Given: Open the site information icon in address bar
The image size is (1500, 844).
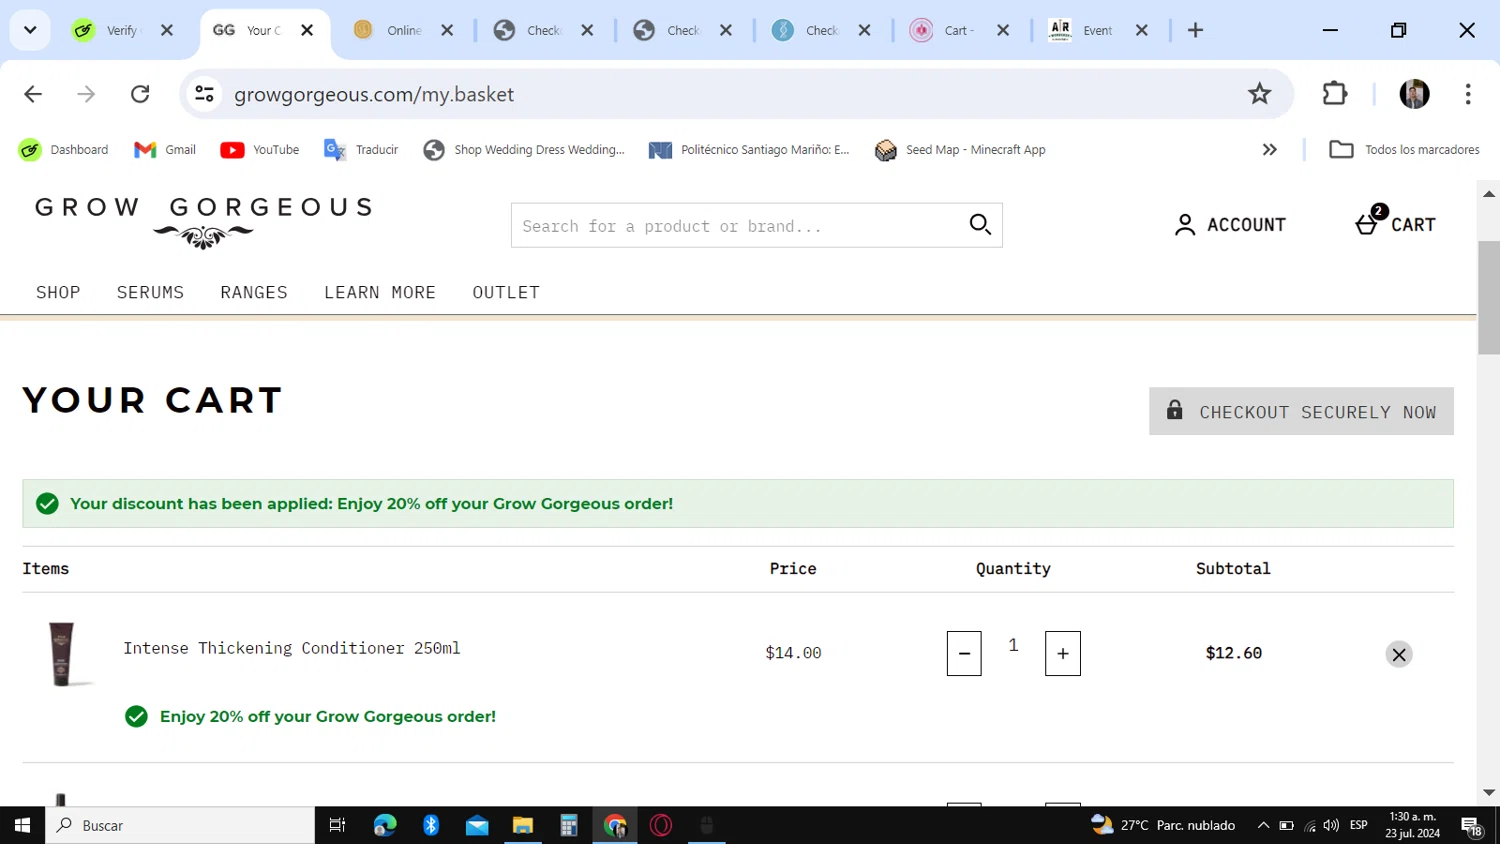Looking at the screenshot, I should pyautogui.click(x=204, y=94).
